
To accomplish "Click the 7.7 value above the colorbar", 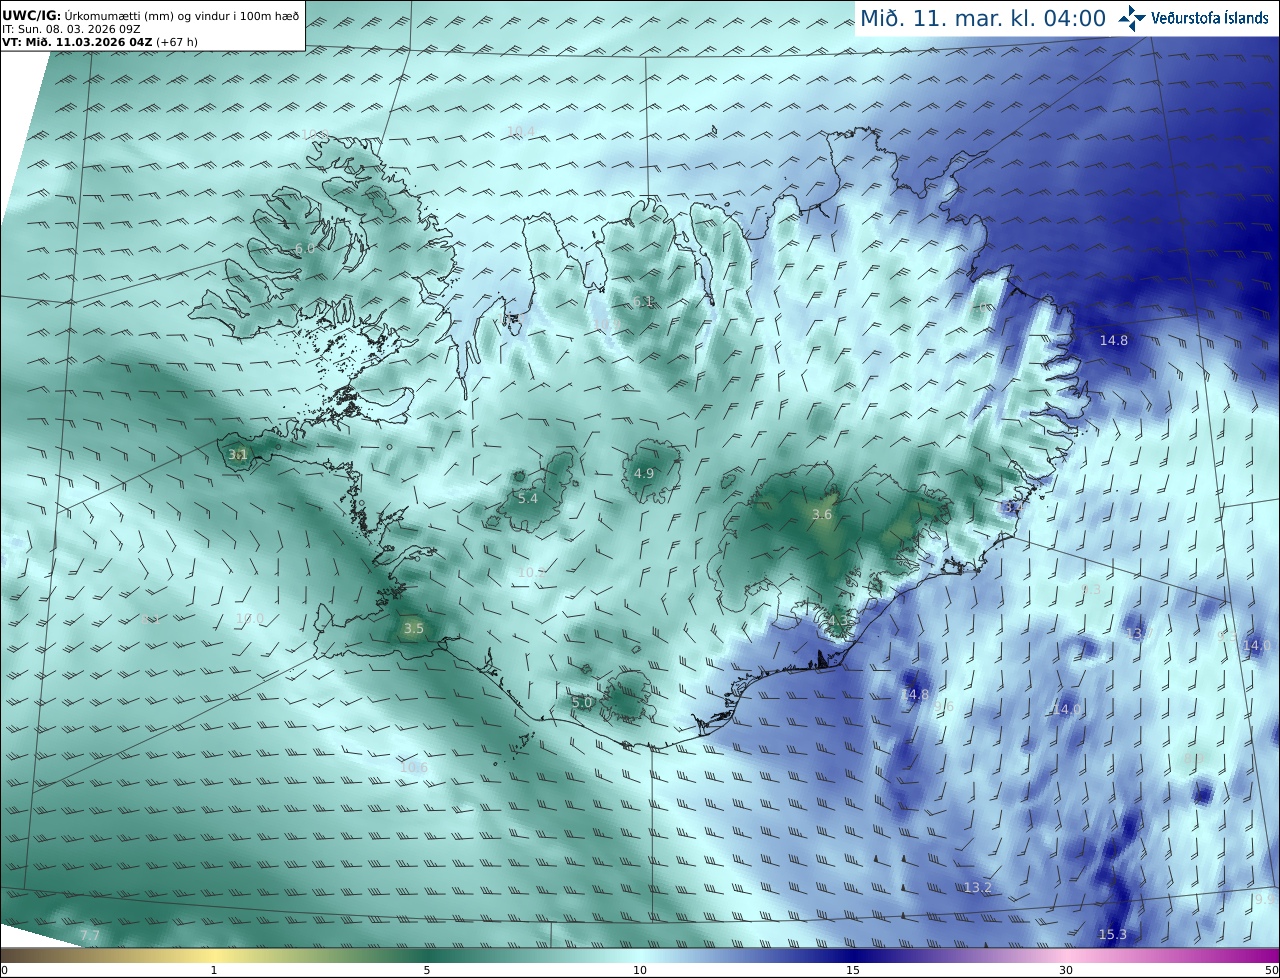I will coord(90,935).
